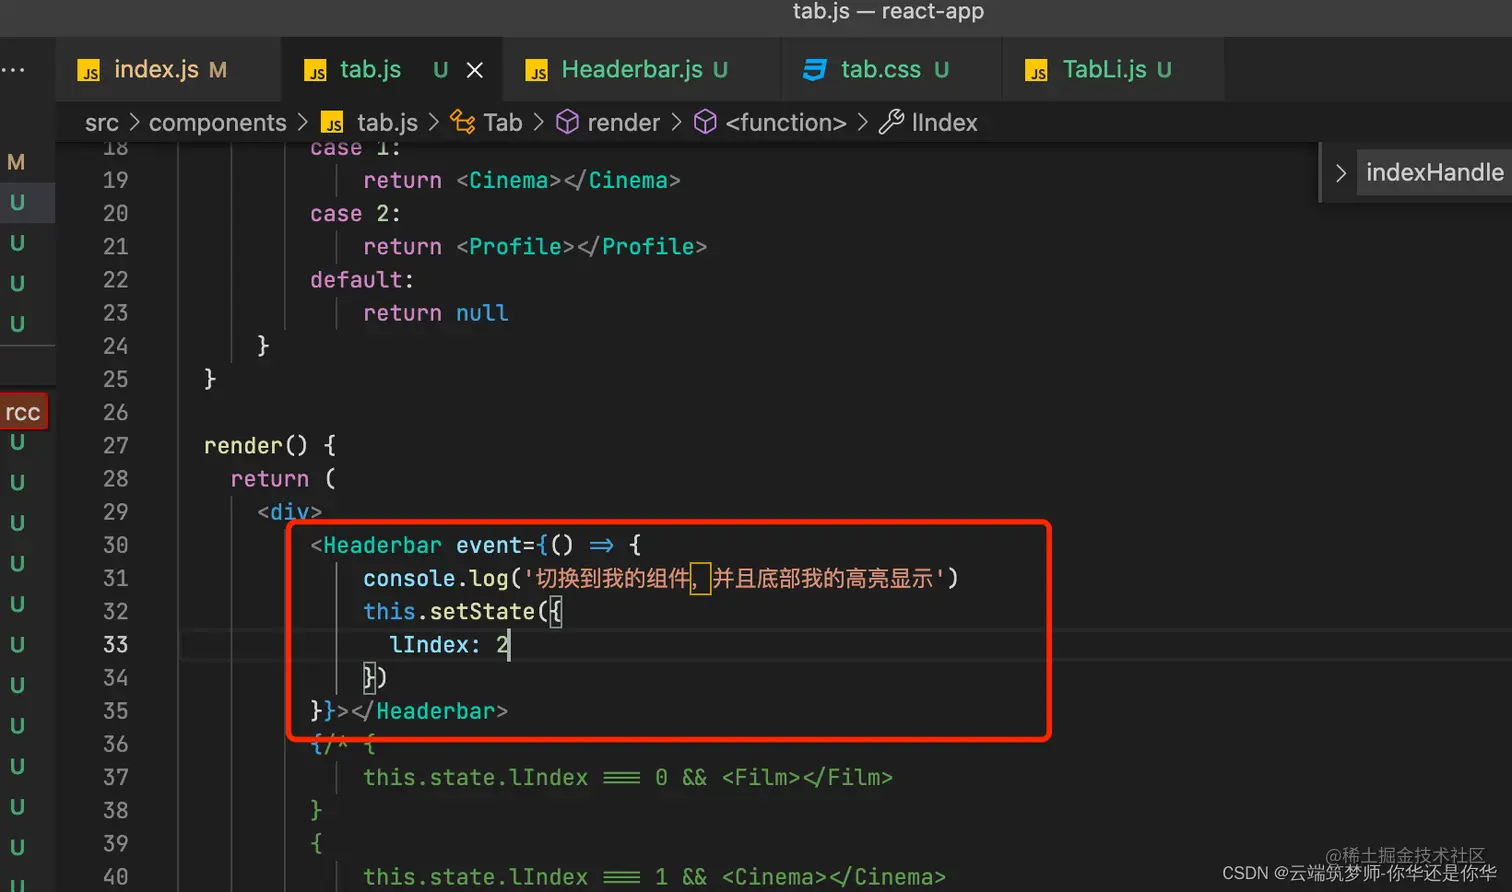Click the closing </Headerbar> tag text
Image resolution: width=1512 pixels, height=892 pixels.
(x=430, y=711)
